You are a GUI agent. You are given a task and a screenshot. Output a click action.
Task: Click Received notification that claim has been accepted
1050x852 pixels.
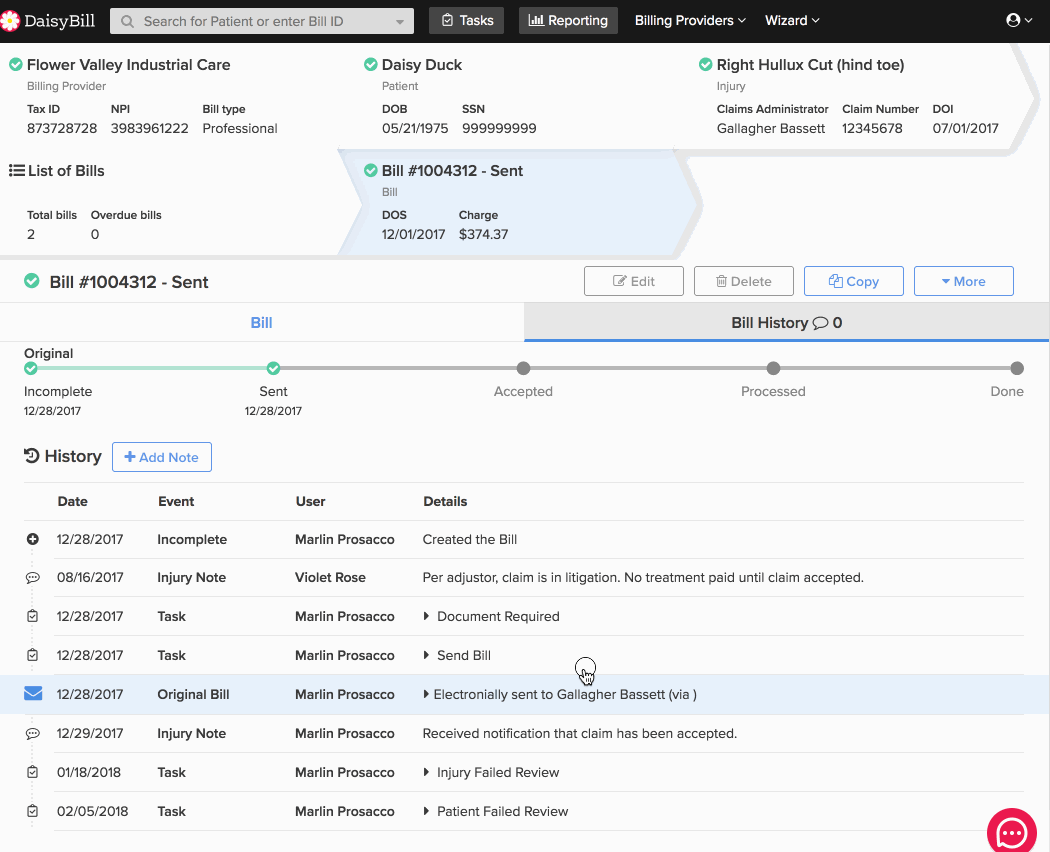(580, 733)
